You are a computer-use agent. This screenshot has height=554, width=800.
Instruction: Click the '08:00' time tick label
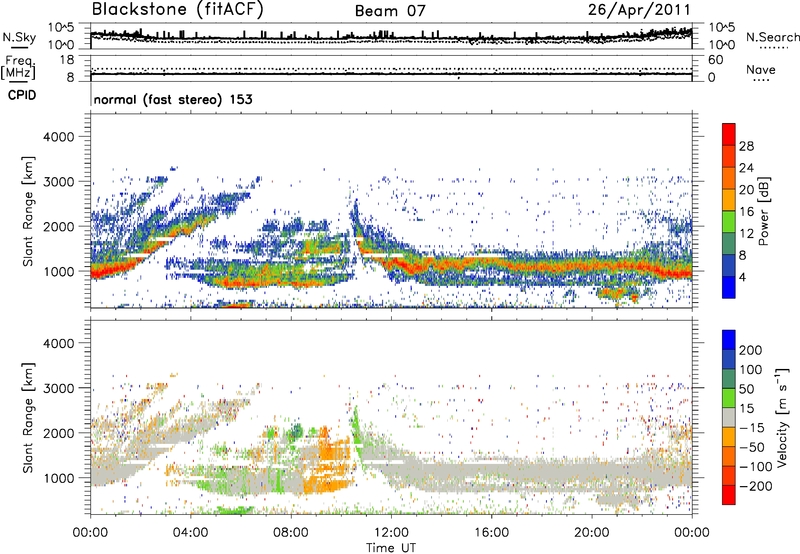[290, 533]
